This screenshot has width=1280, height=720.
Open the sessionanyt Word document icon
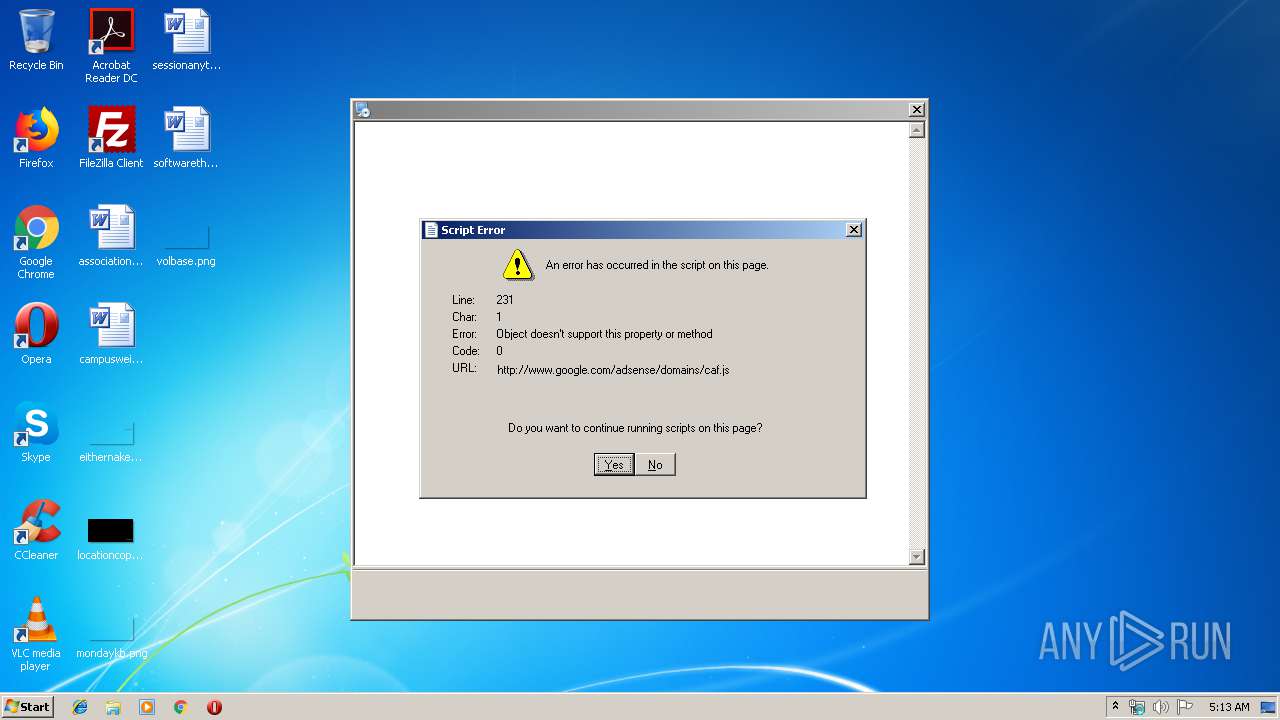[186, 40]
